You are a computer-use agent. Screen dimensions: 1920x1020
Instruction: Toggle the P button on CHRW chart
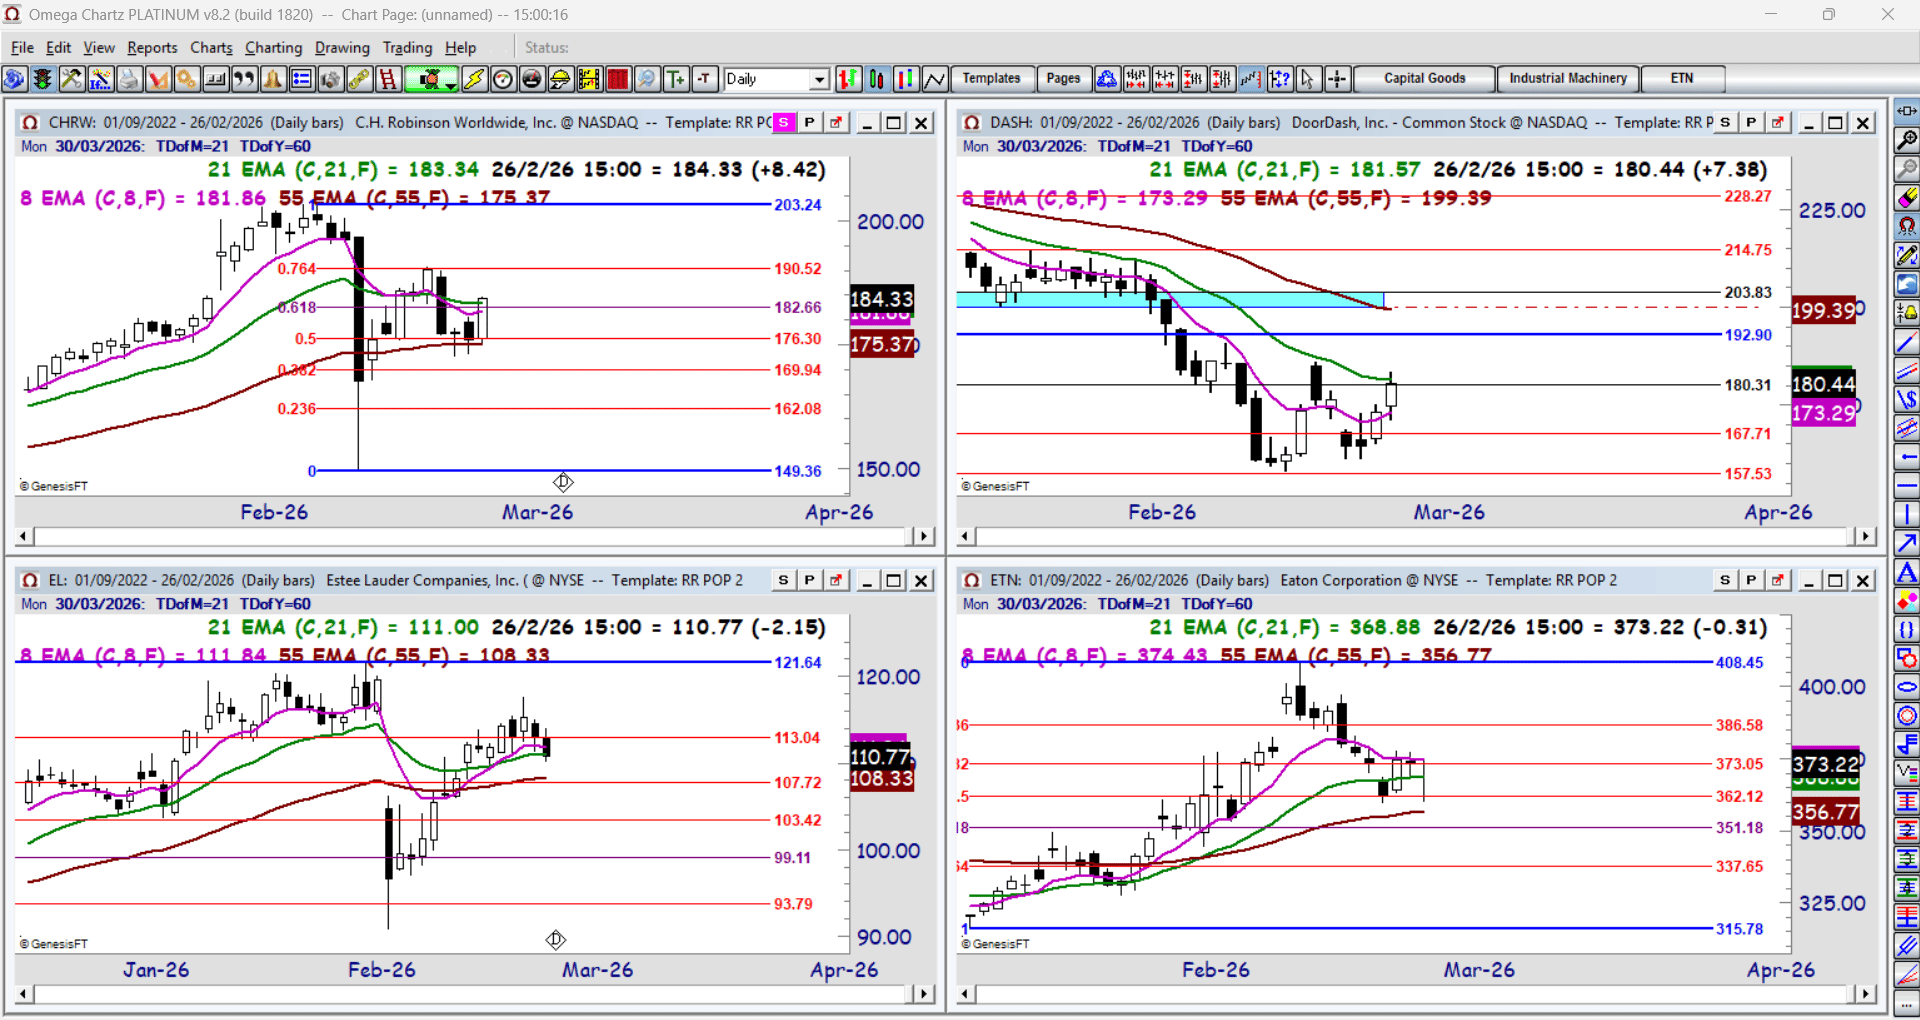809,122
